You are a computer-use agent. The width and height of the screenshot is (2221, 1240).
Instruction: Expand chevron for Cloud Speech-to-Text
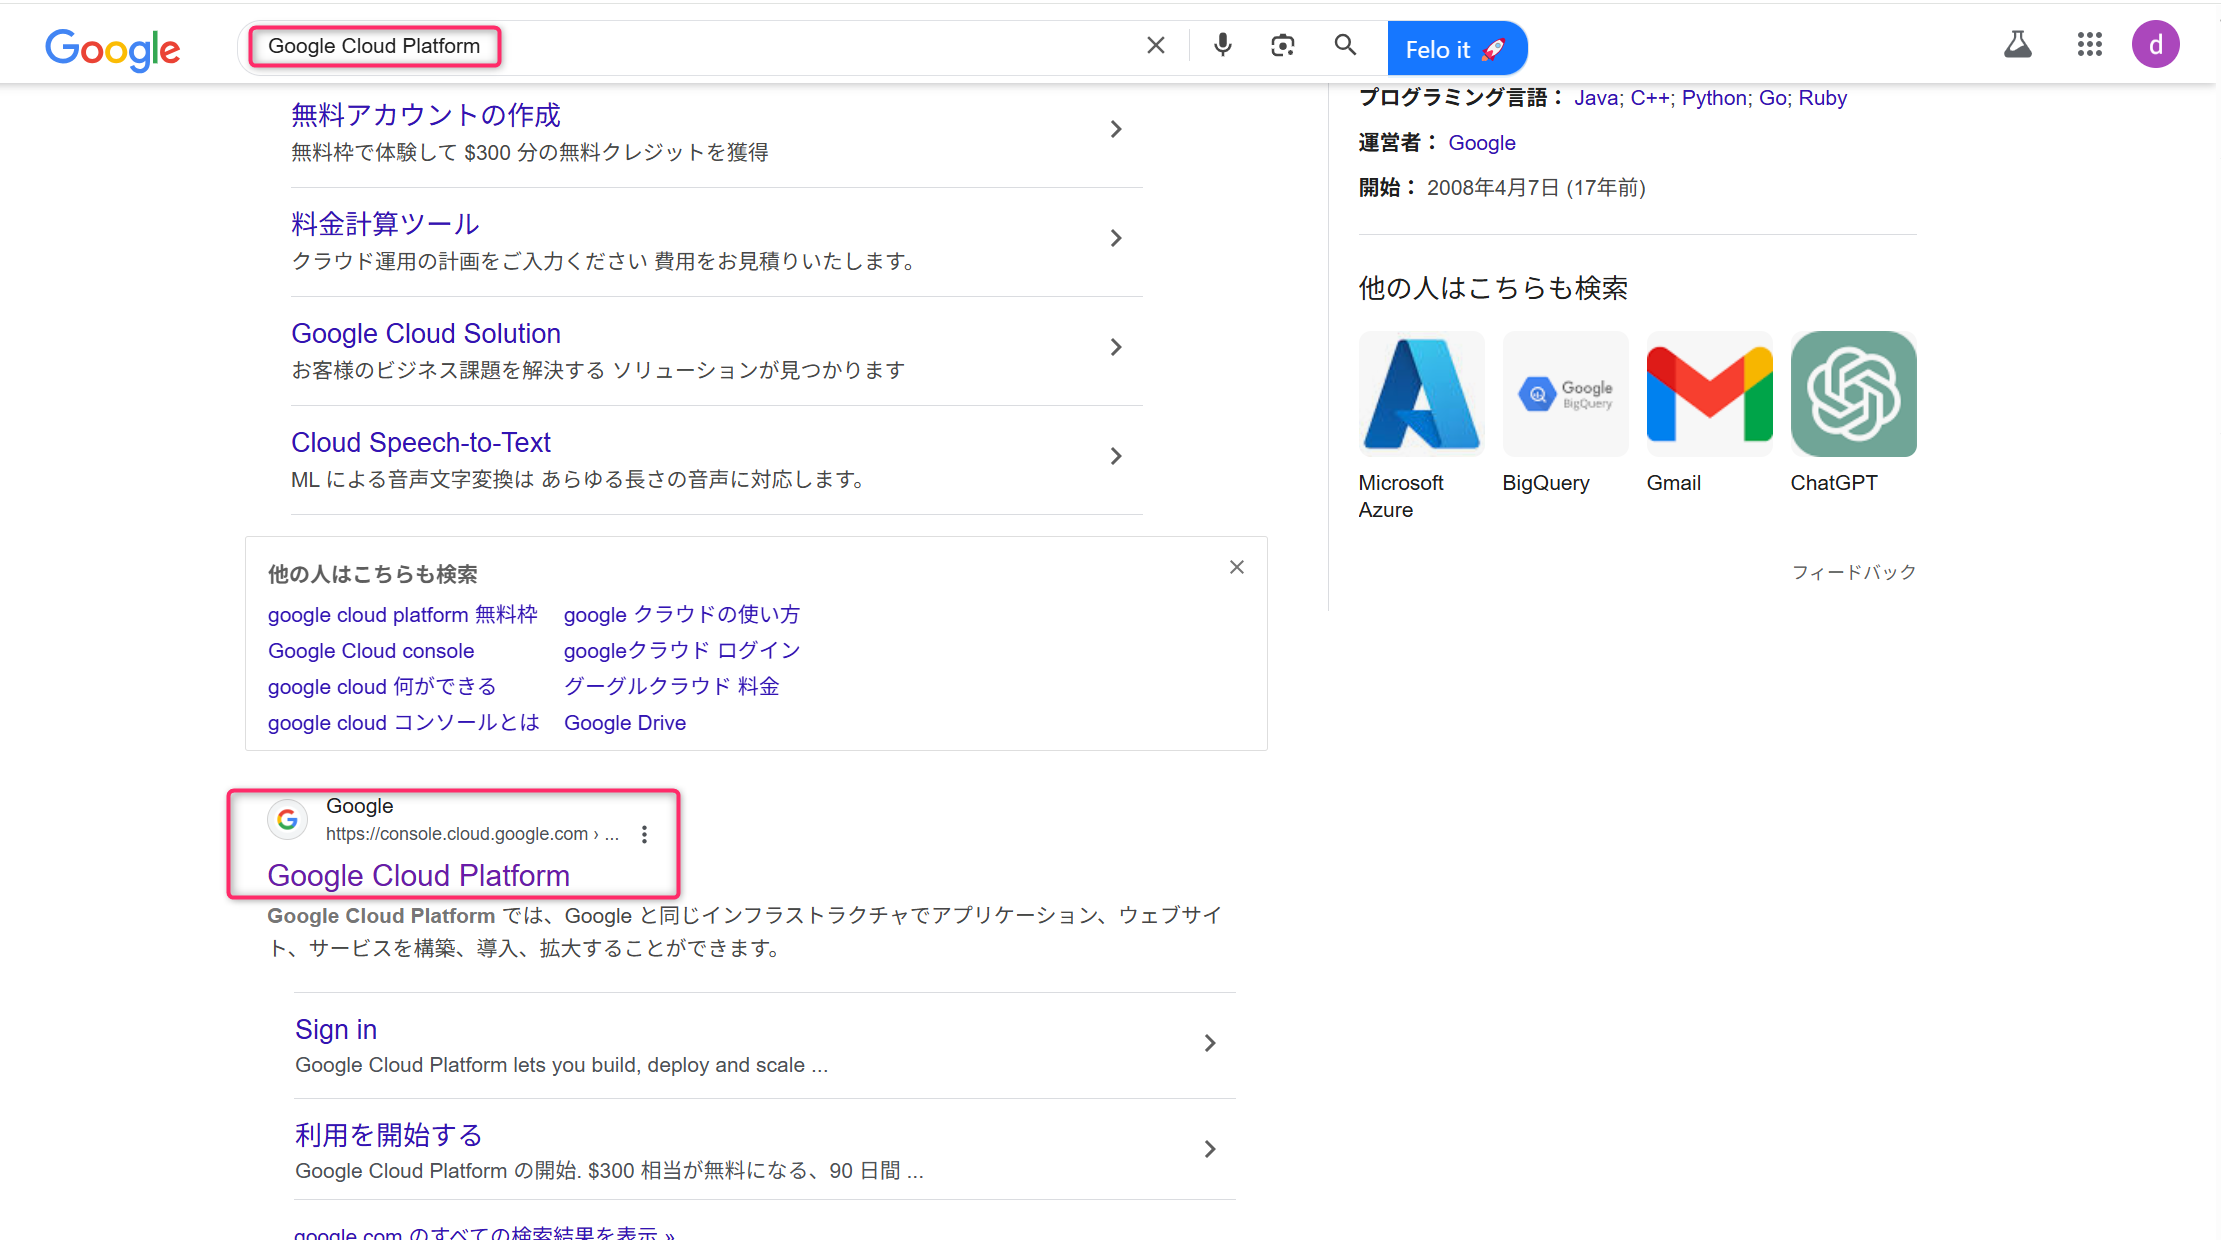1116,456
